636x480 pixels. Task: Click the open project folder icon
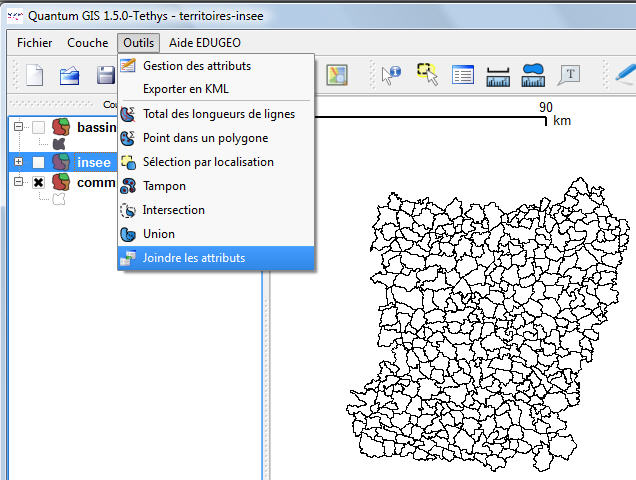coord(69,75)
